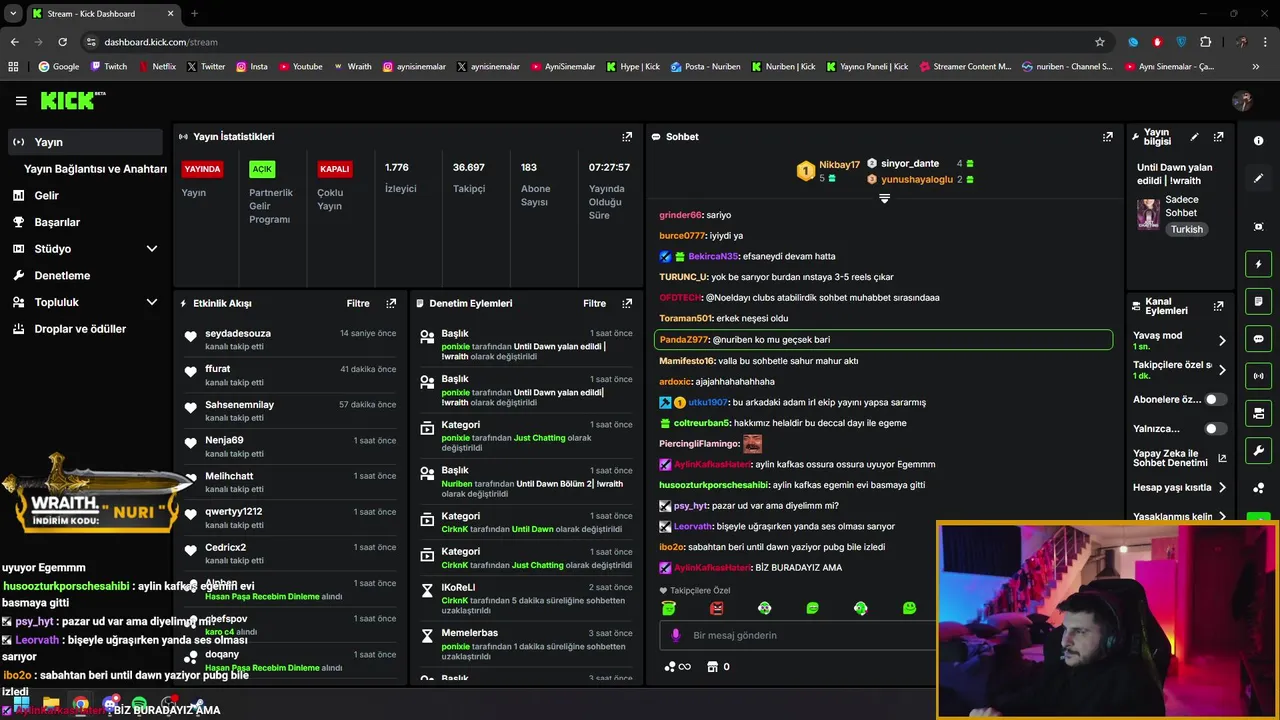
Task: Click the 36.697 Takipçi stat
Action: [x=469, y=178]
